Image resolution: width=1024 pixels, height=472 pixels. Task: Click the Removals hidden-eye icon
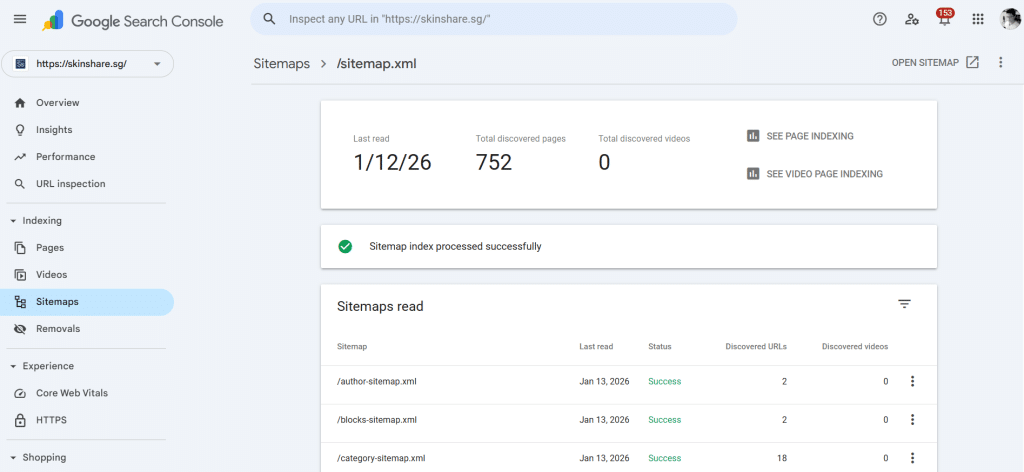20,329
